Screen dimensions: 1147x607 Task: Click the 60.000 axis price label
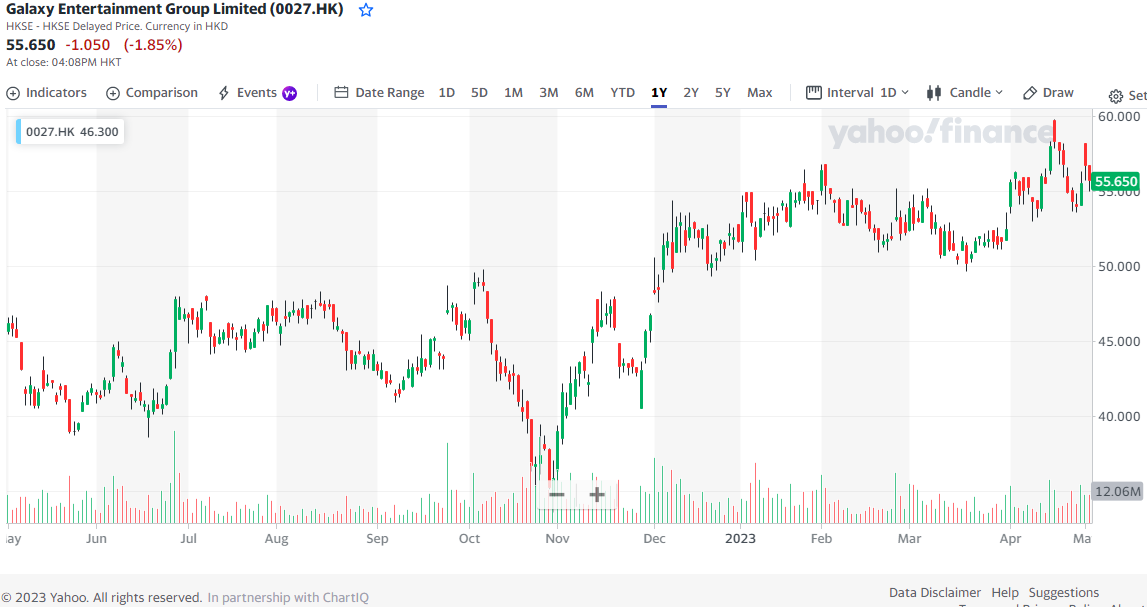point(1118,116)
